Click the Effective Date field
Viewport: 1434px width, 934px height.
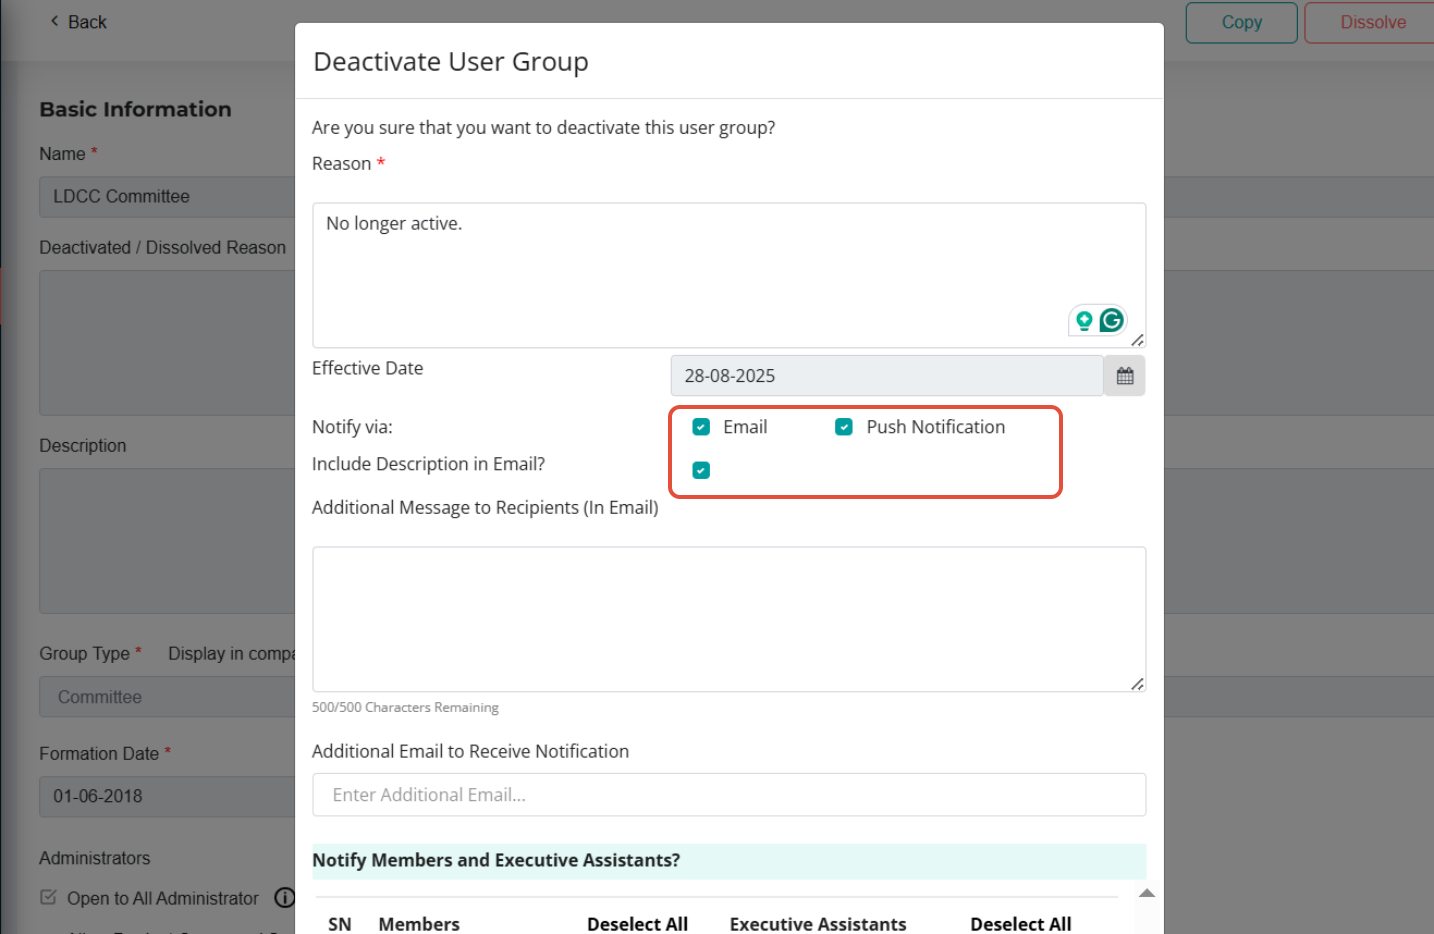click(x=887, y=376)
